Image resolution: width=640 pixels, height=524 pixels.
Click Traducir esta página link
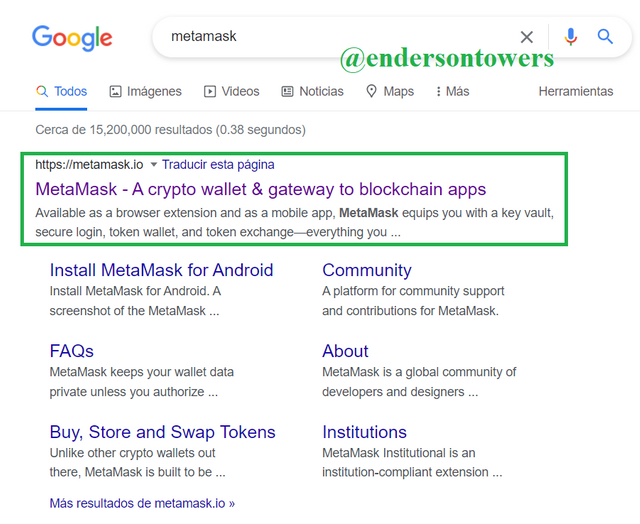(218, 164)
